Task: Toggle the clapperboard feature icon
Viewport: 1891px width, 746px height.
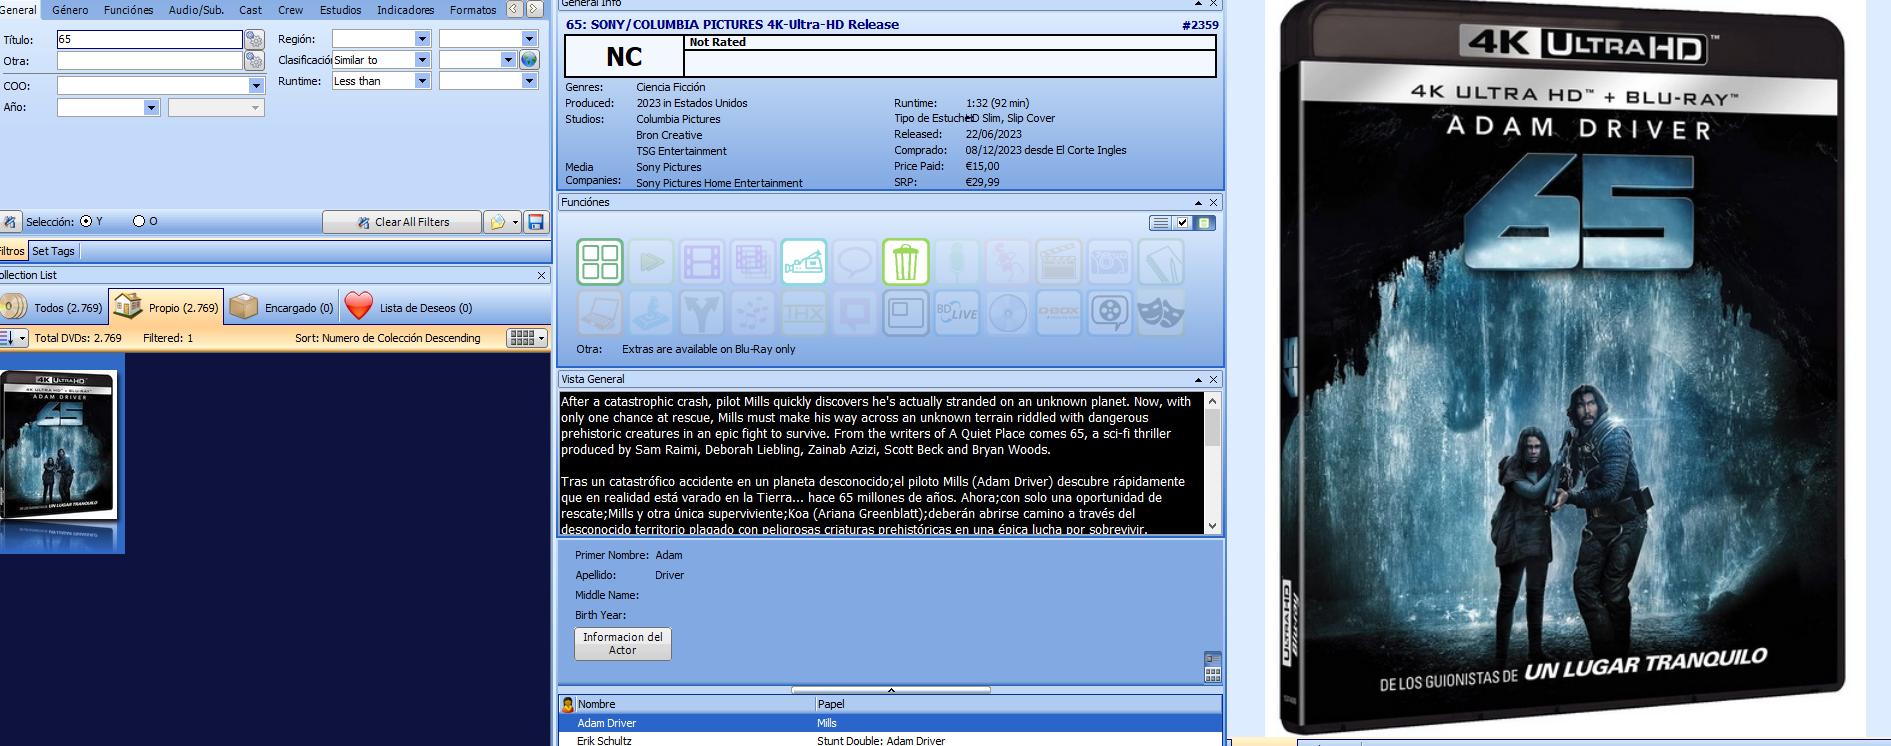Action: (1059, 262)
